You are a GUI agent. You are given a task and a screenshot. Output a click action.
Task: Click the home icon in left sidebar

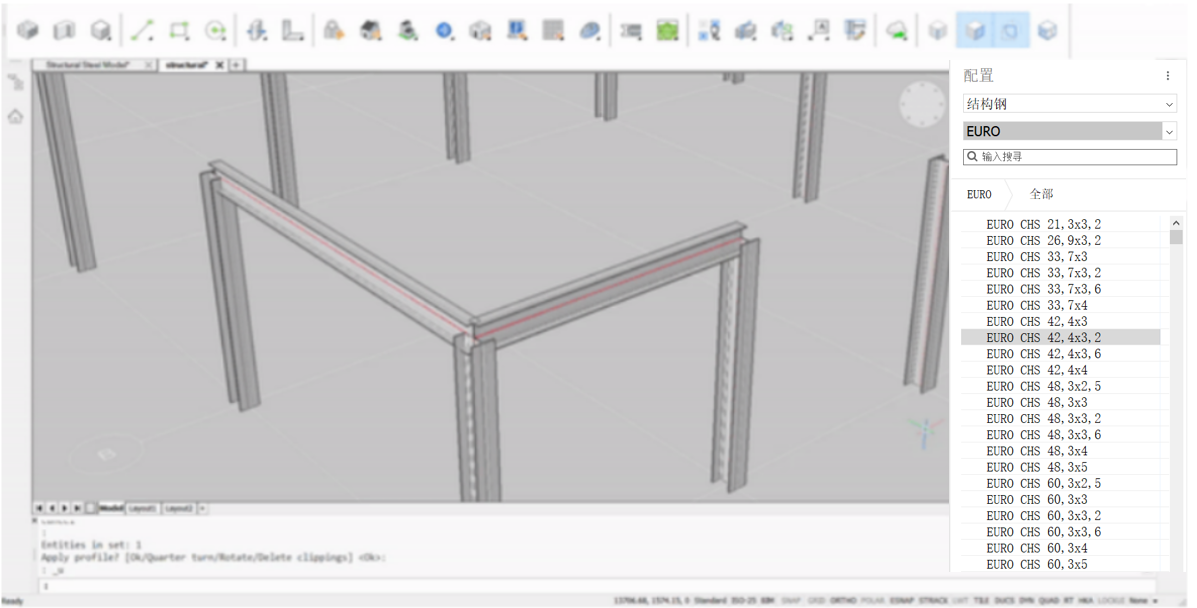16,117
